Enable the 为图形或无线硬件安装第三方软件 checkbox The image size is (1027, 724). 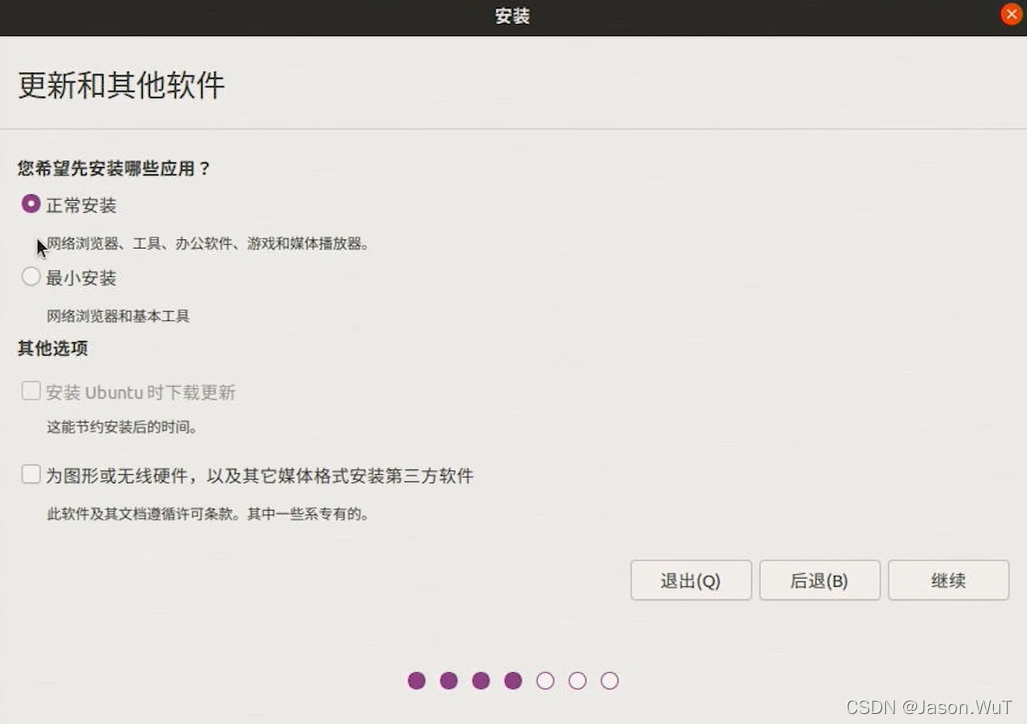[31, 475]
